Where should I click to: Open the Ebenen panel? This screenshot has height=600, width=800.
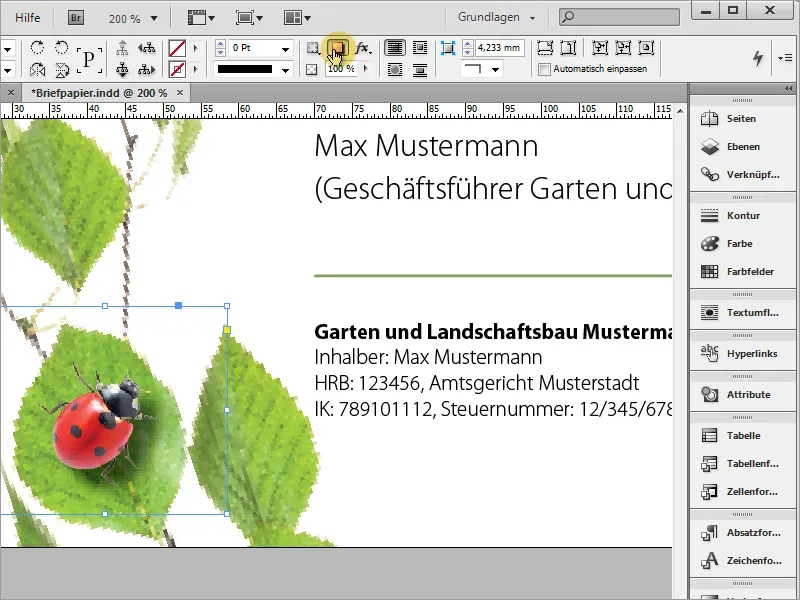(x=743, y=147)
